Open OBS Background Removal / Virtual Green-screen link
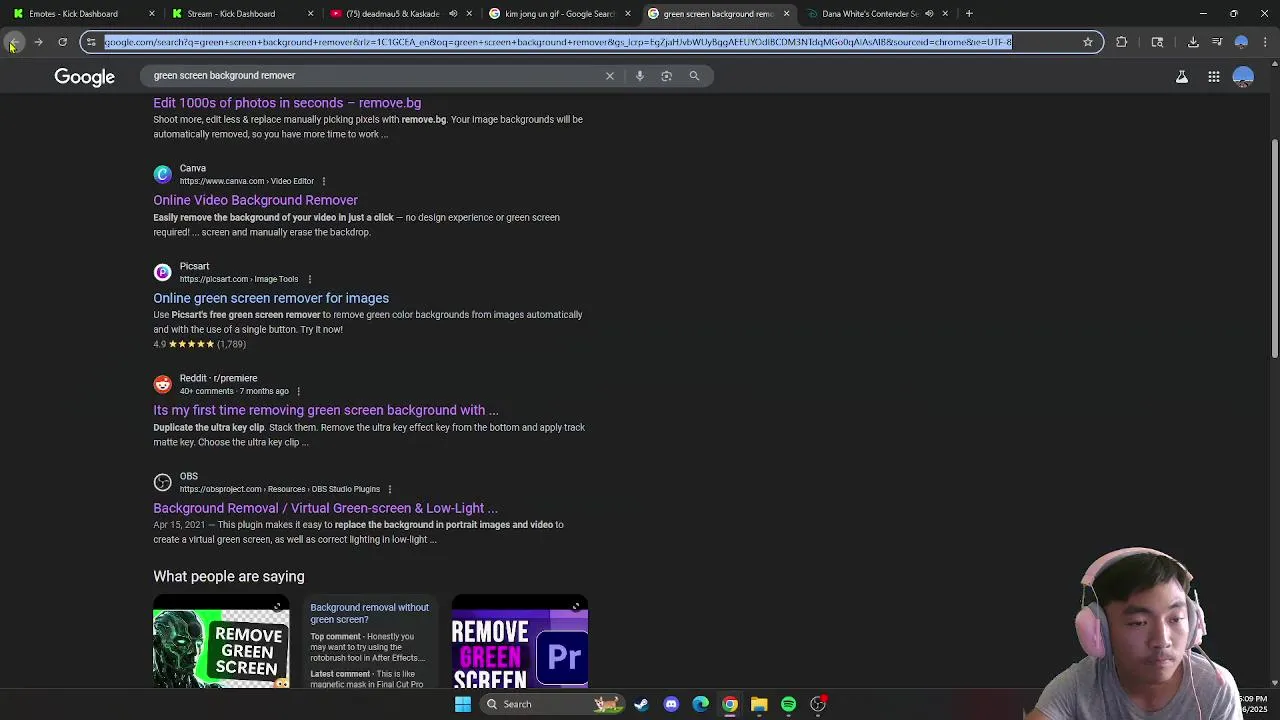1280x720 pixels. pos(325,508)
